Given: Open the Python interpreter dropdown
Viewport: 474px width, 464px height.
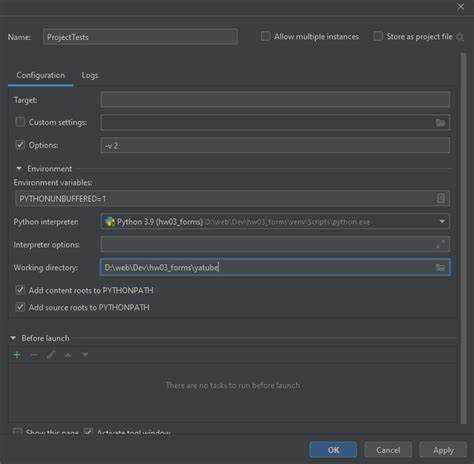Looking at the screenshot, I should 442,222.
